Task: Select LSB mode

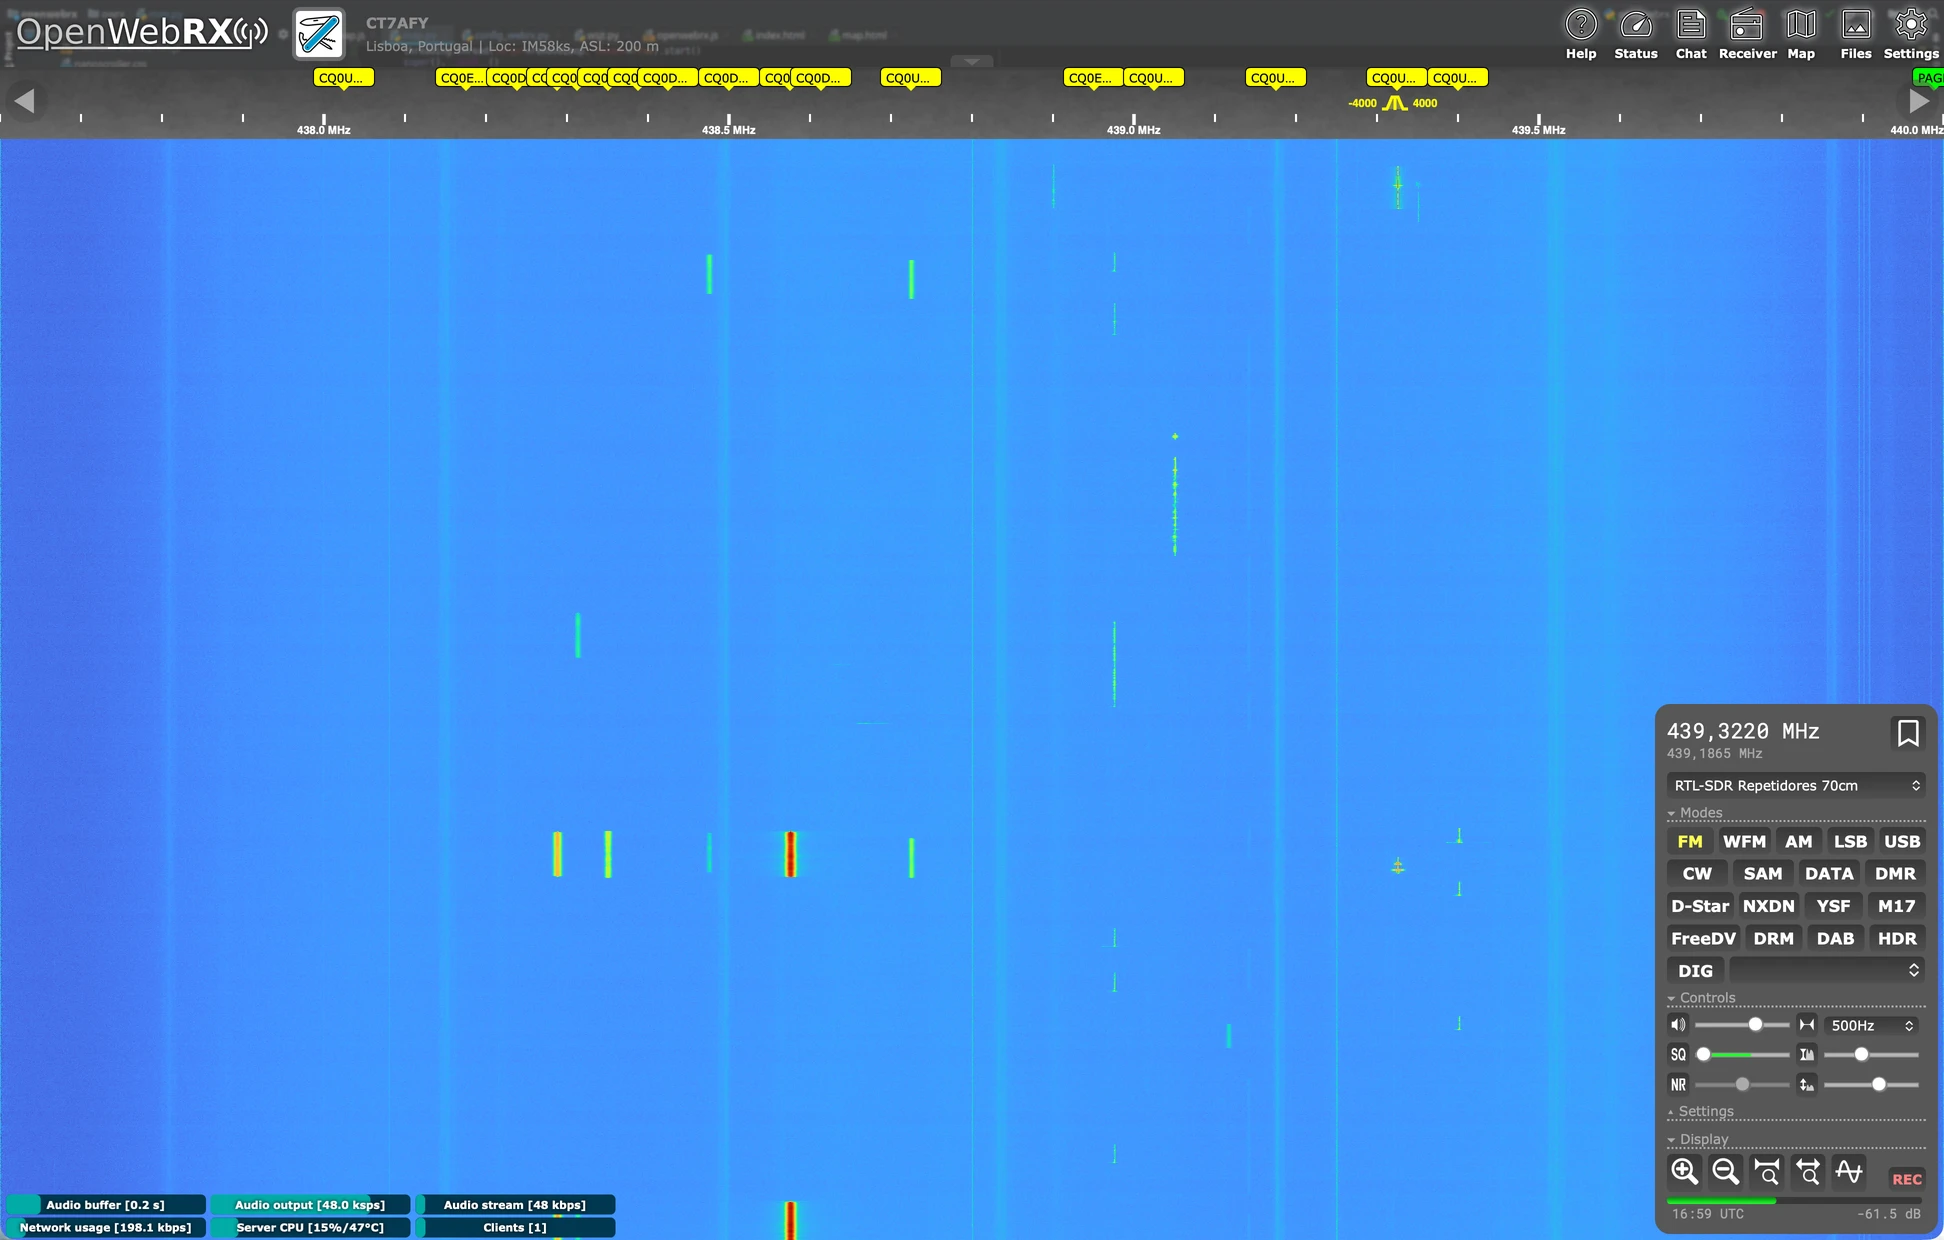Action: click(1850, 841)
